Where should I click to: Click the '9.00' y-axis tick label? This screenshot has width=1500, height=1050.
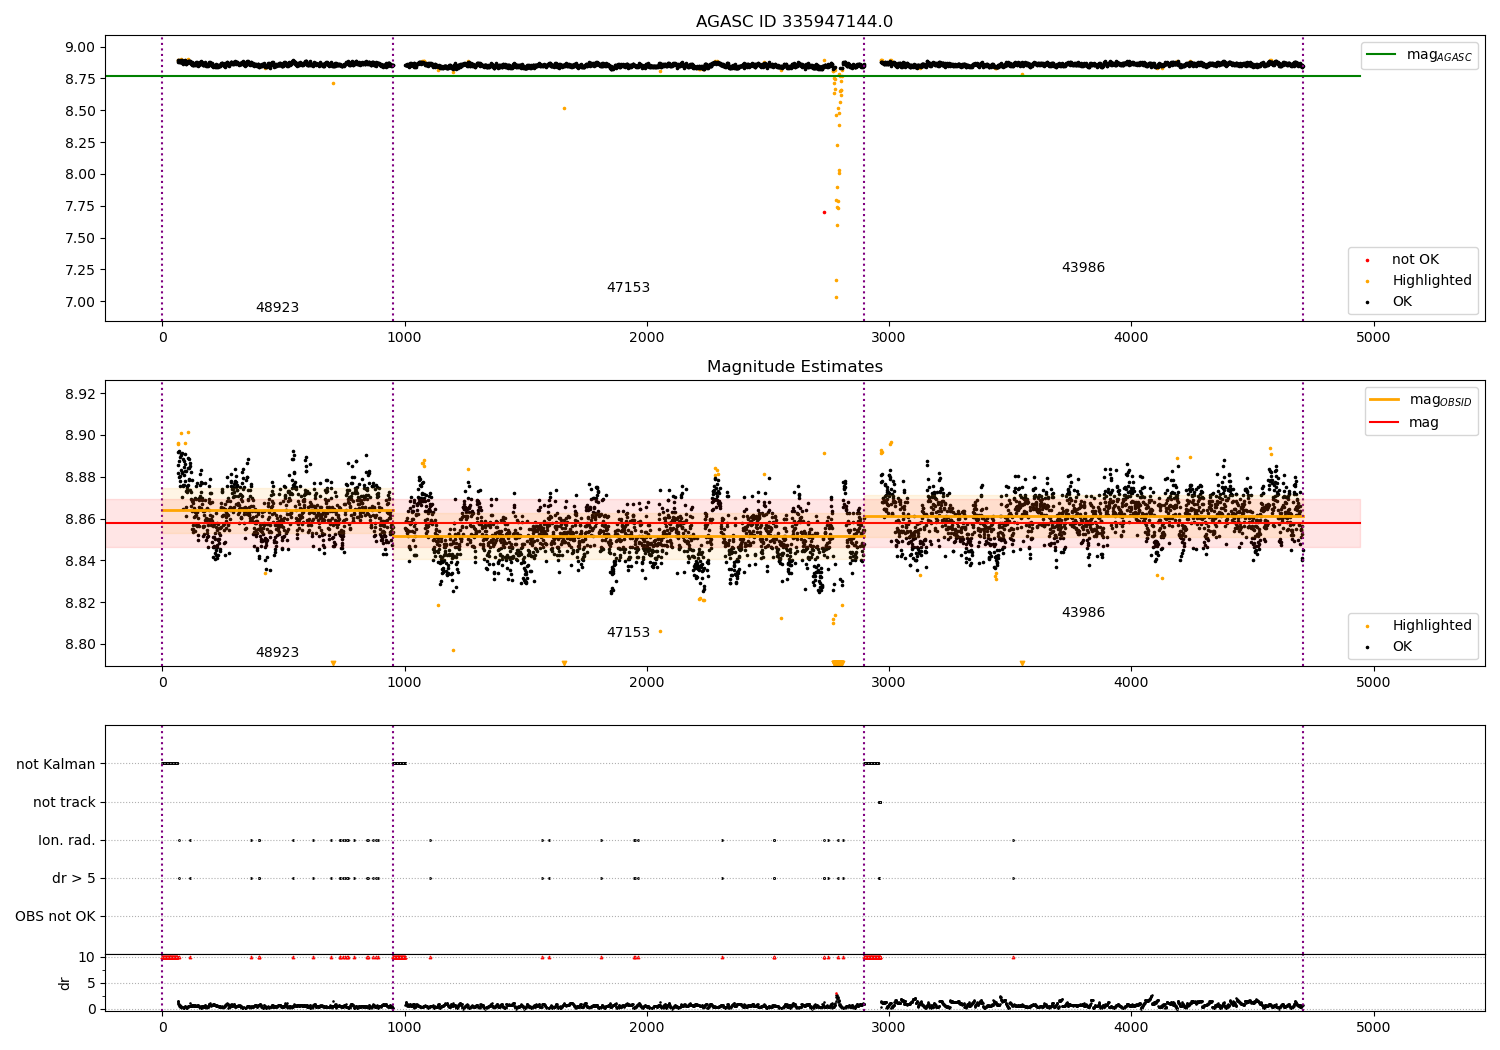click(x=81, y=48)
